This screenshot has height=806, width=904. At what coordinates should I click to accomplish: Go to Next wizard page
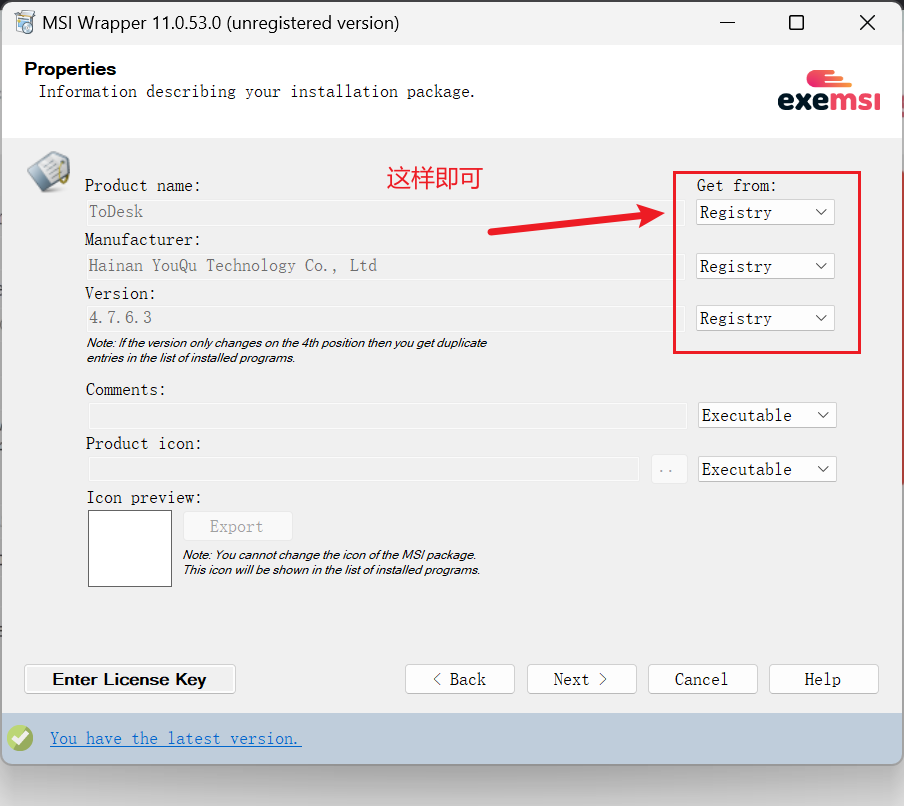tap(581, 679)
